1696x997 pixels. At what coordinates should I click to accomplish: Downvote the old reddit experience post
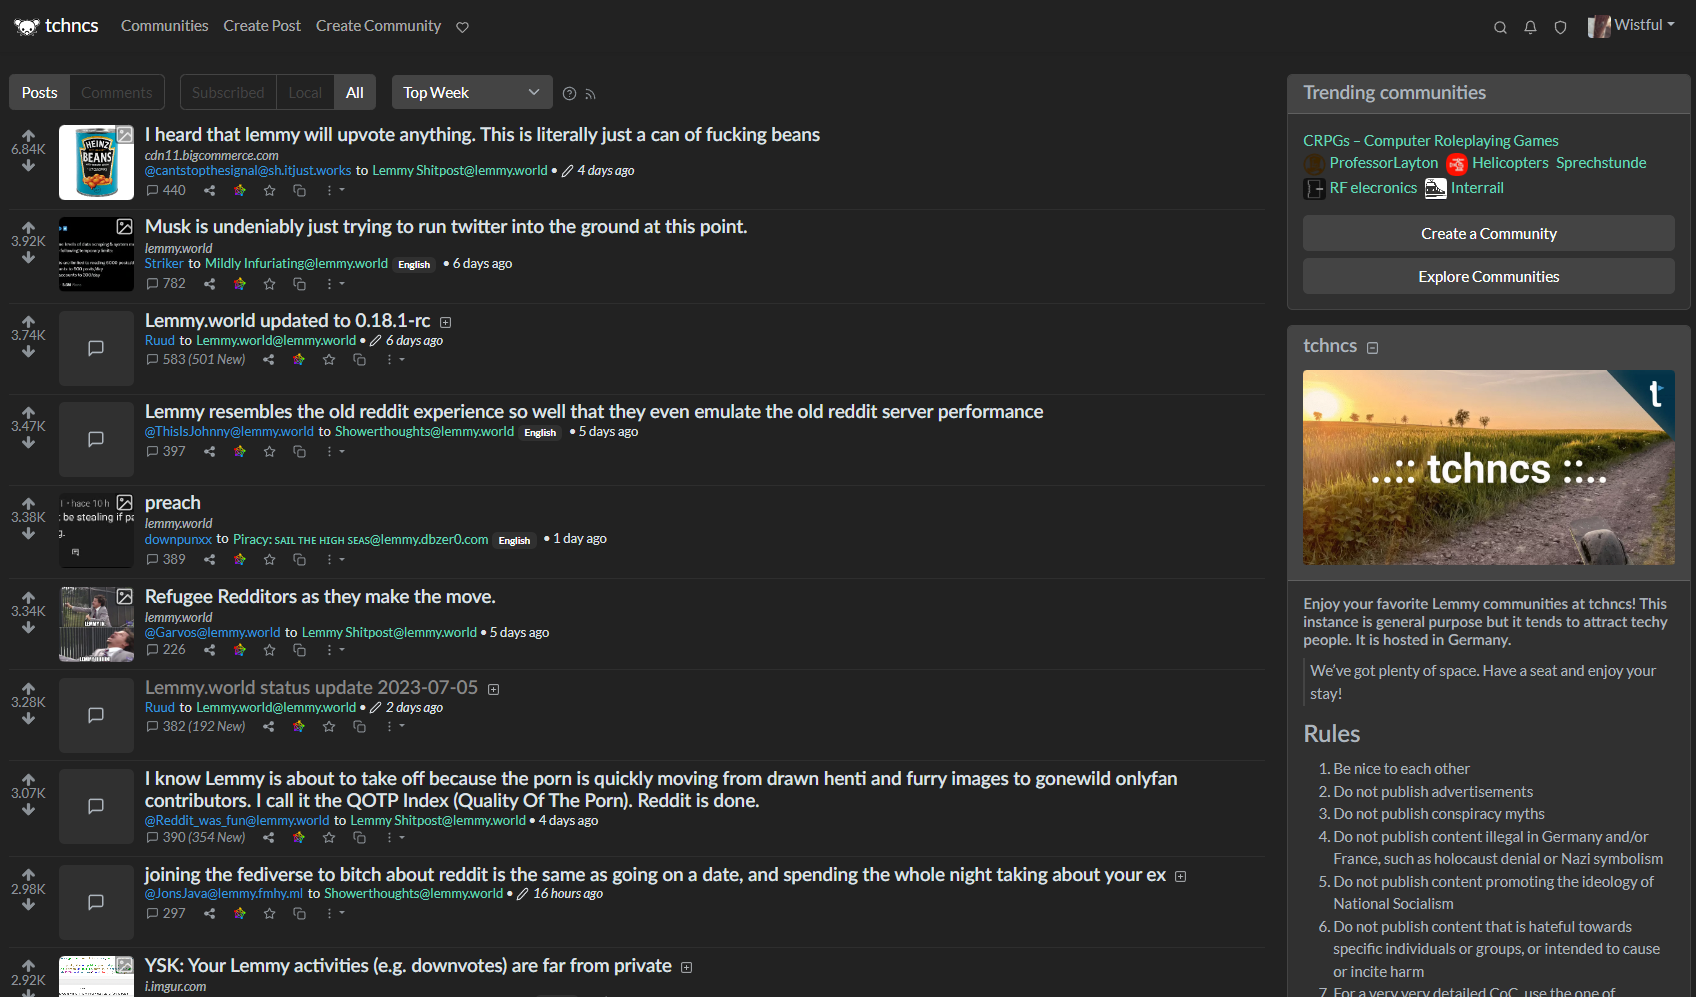pyautogui.click(x=28, y=442)
